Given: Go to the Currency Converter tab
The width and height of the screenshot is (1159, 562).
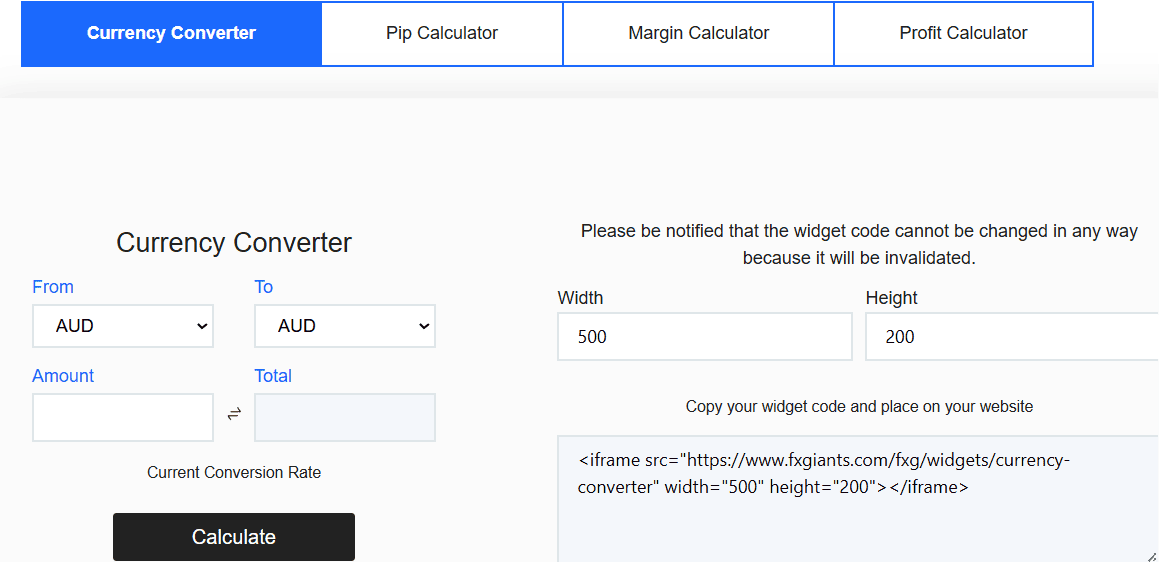Looking at the screenshot, I should point(171,33).
